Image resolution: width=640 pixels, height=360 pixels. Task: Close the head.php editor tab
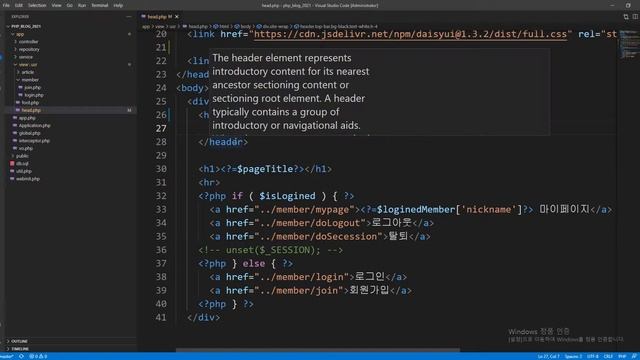177,17
